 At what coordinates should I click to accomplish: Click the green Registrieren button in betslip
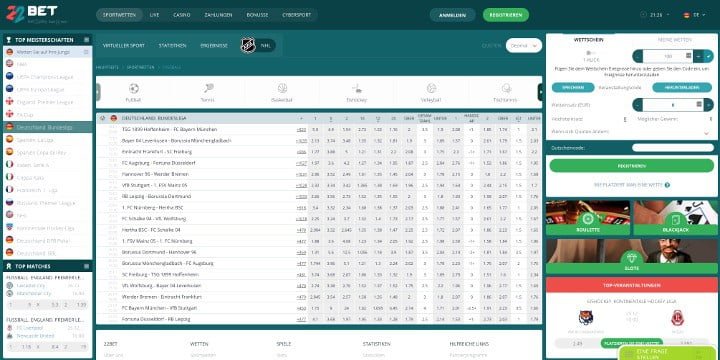pos(631,165)
